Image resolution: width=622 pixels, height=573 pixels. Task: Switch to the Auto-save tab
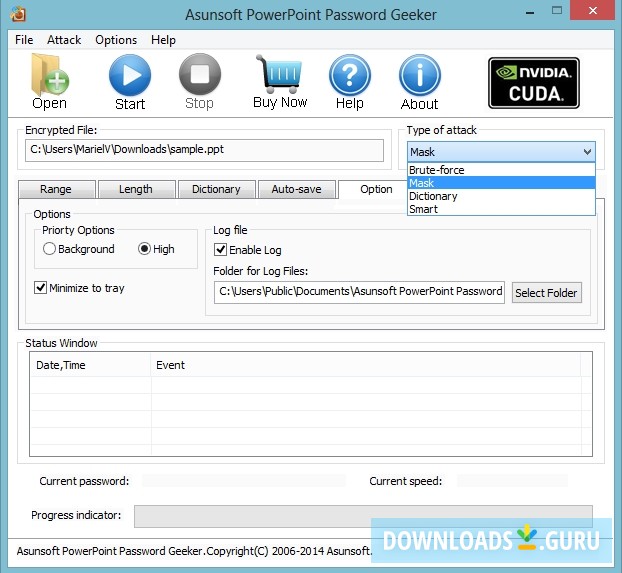(x=296, y=189)
